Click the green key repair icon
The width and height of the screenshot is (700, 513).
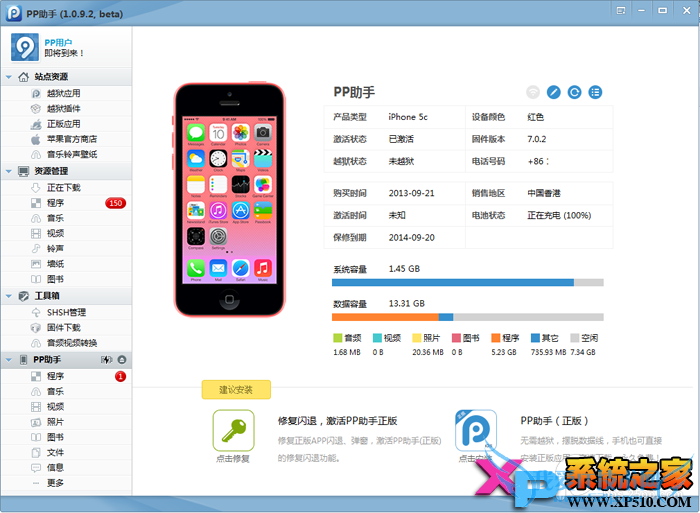pyautogui.click(x=233, y=430)
